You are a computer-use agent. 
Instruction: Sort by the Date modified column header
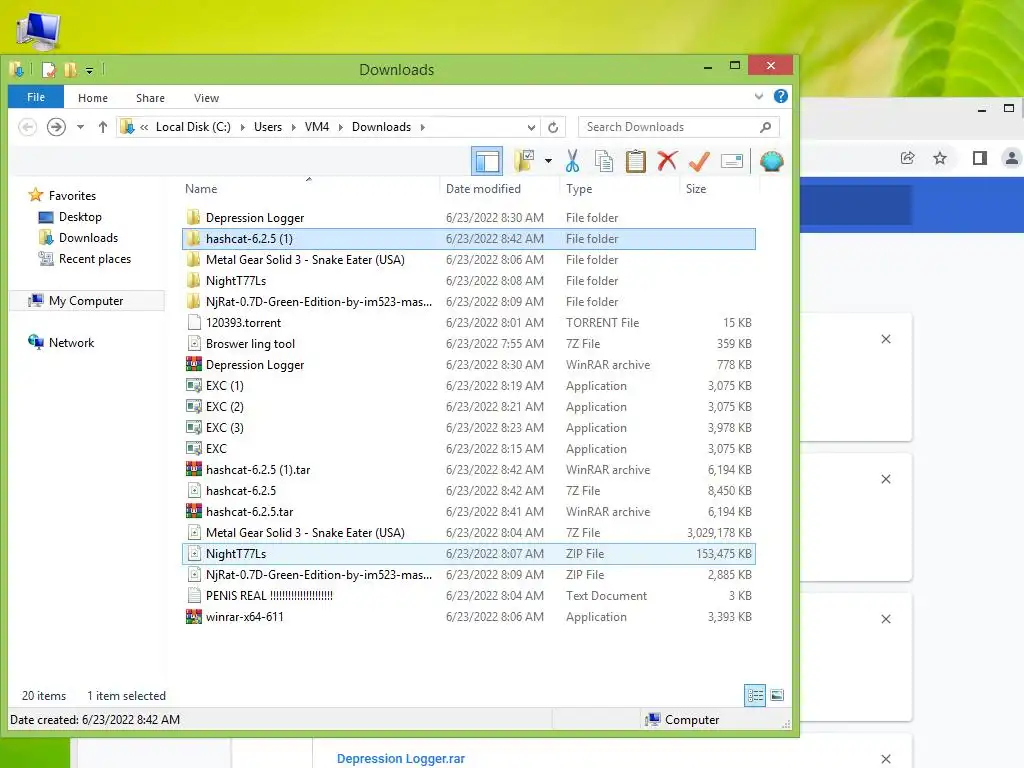click(x=483, y=189)
